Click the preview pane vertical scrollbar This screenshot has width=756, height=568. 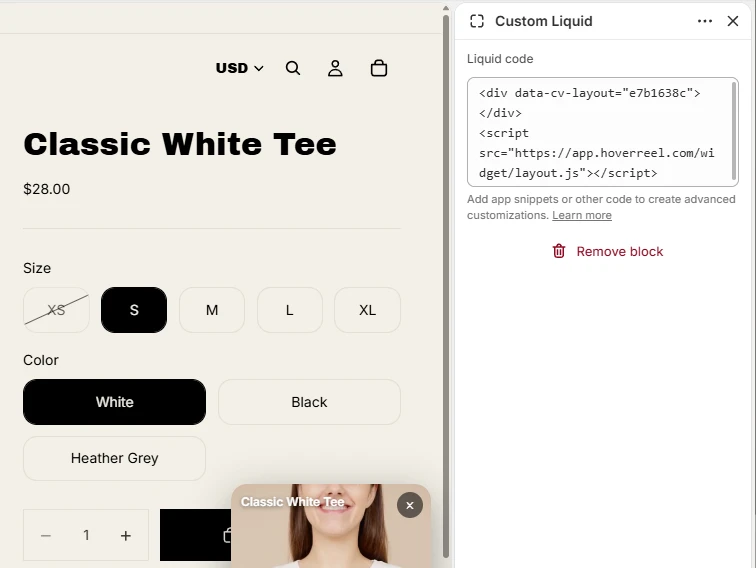(446, 284)
